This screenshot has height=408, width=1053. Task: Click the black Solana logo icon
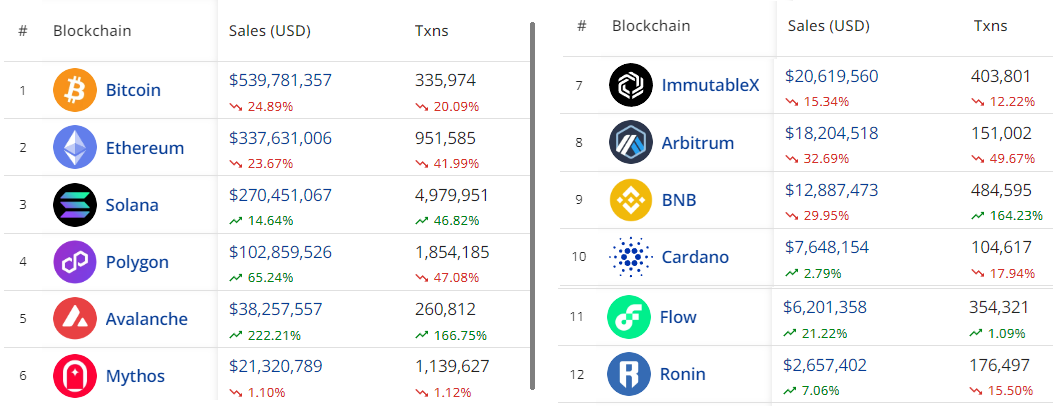click(x=75, y=205)
